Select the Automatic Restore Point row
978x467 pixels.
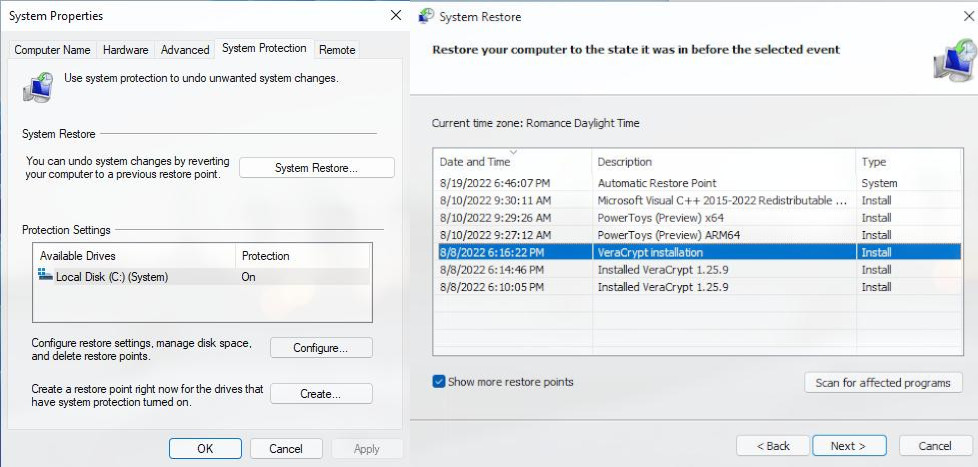pos(697,183)
